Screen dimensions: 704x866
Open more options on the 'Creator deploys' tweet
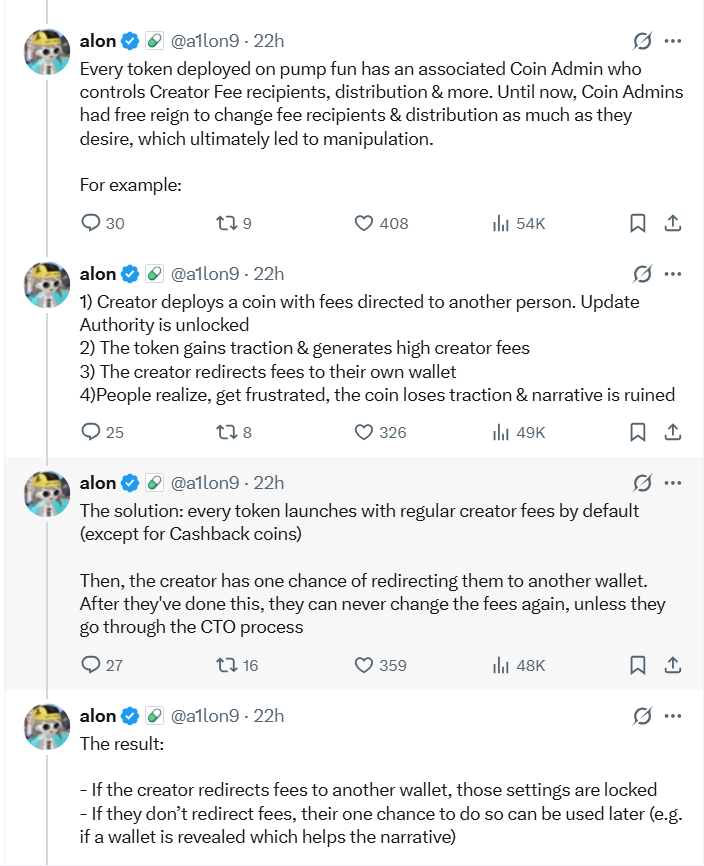(x=673, y=274)
